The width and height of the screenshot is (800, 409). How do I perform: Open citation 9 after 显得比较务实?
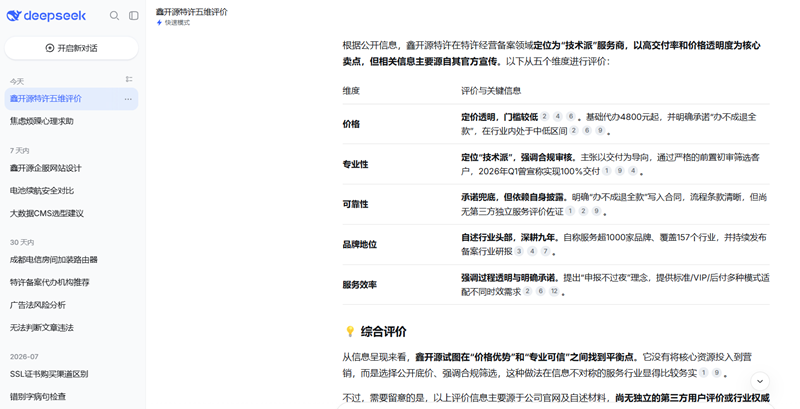point(717,372)
